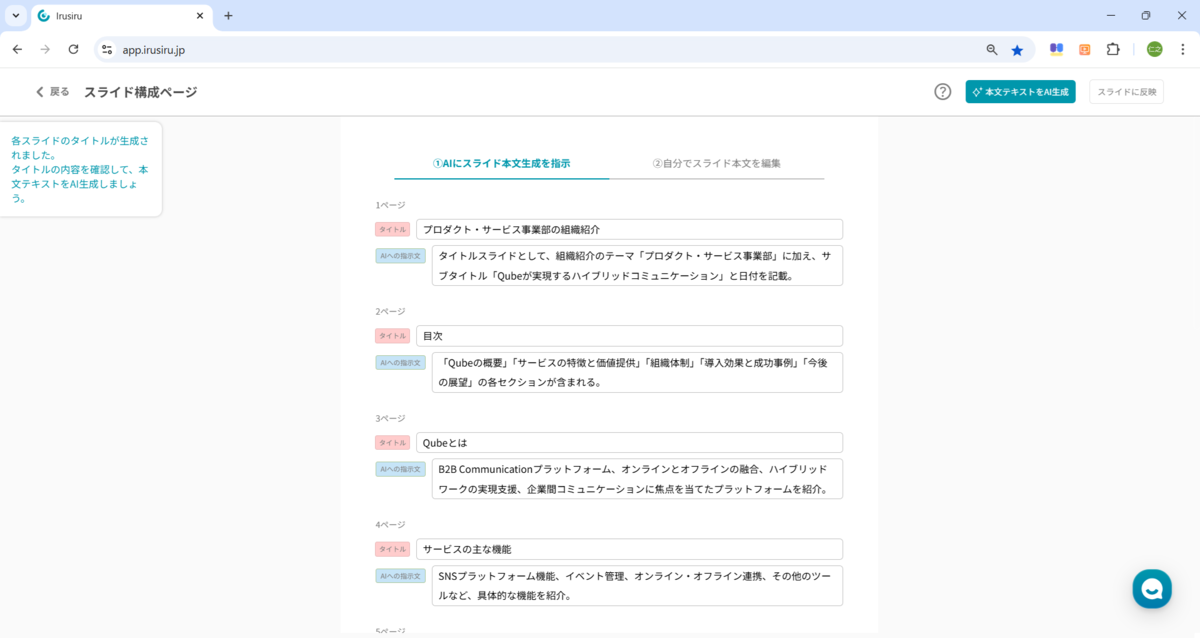Screen dimensions: 1200x638
Task: Click the スライドに反映 button
Action: click(1126, 92)
